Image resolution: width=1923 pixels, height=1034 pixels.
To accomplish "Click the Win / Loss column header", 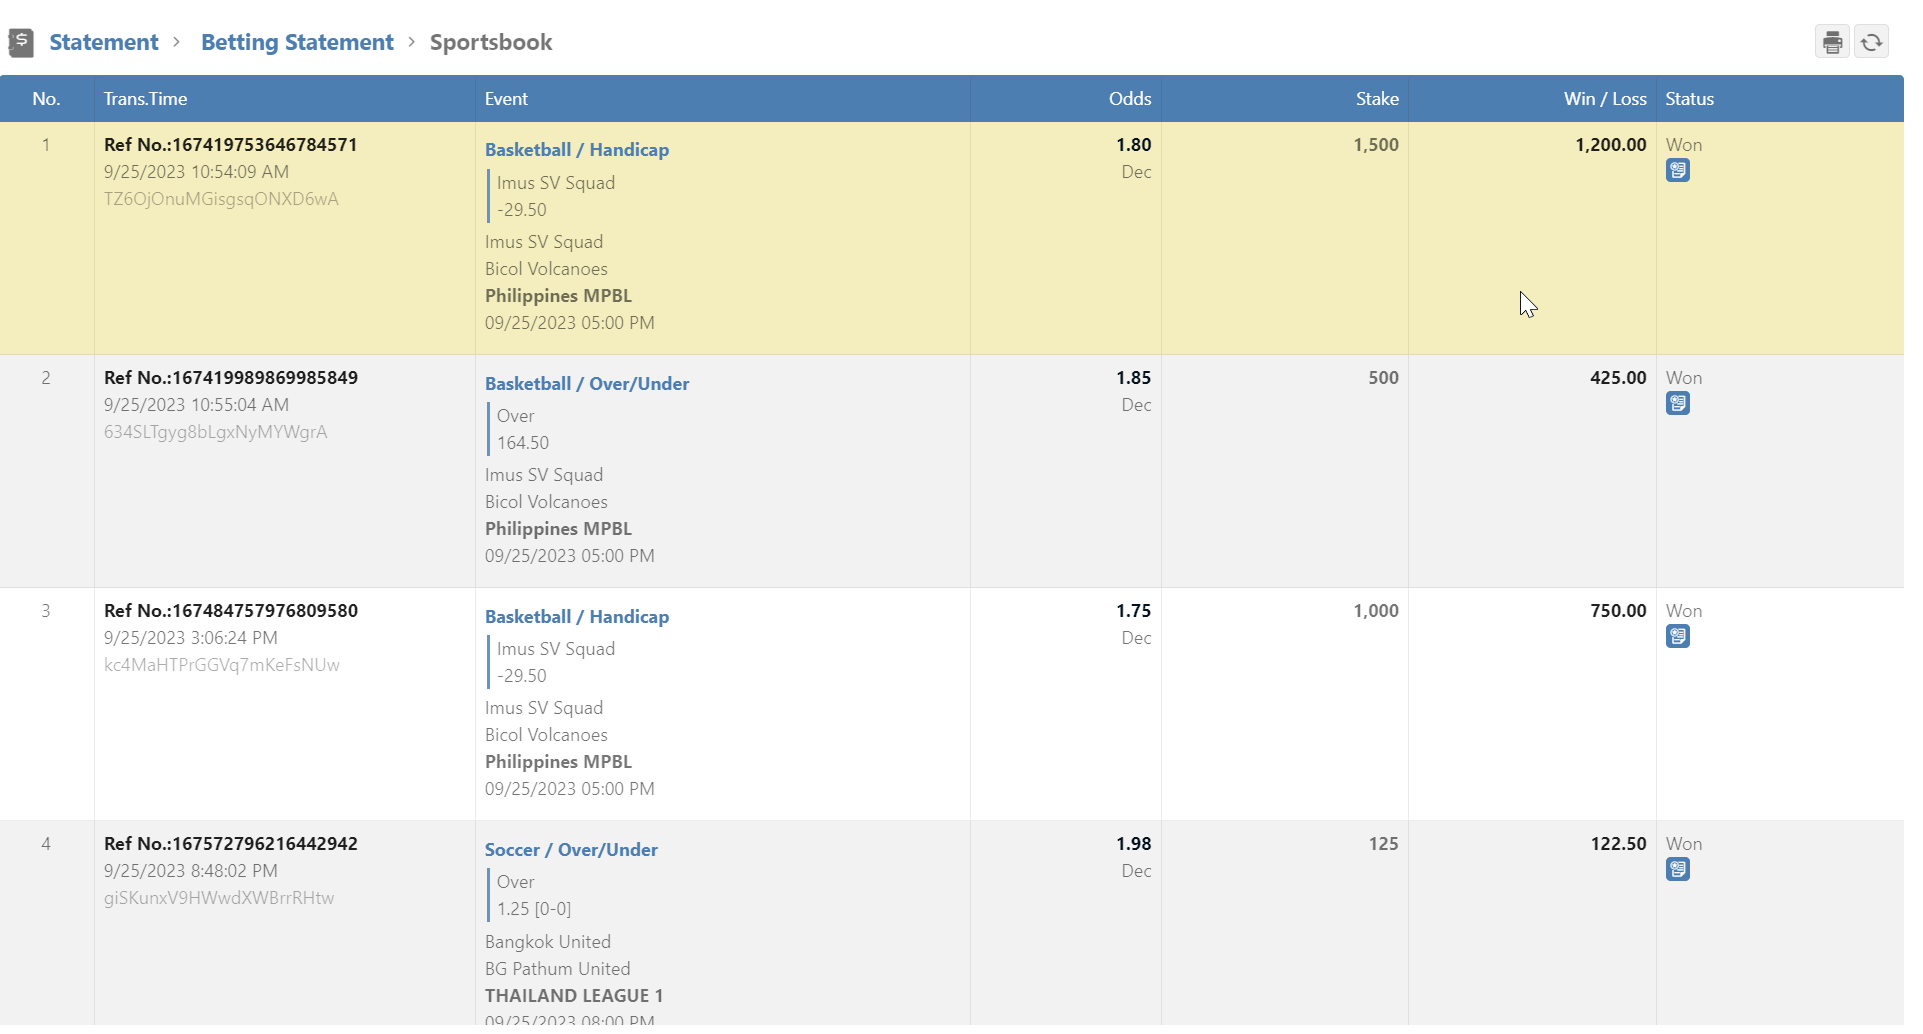I will 1604,99.
